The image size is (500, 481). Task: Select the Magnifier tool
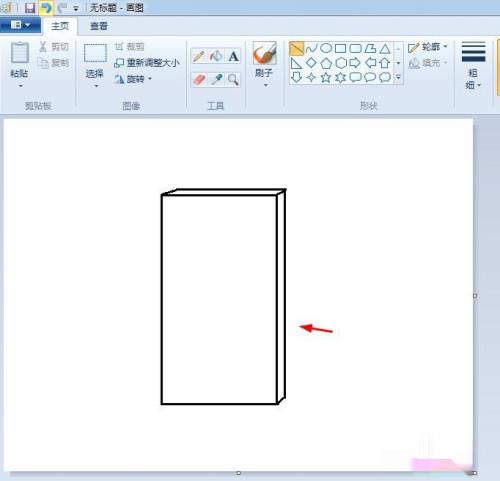[233, 80]
